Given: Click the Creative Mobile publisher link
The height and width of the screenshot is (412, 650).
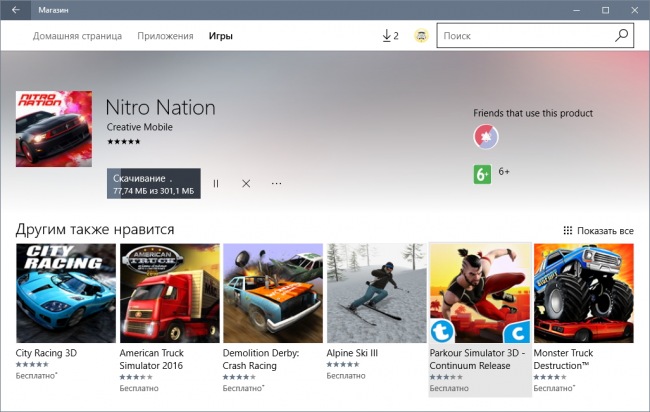Looking at the screenshot, I should [140, 127].
